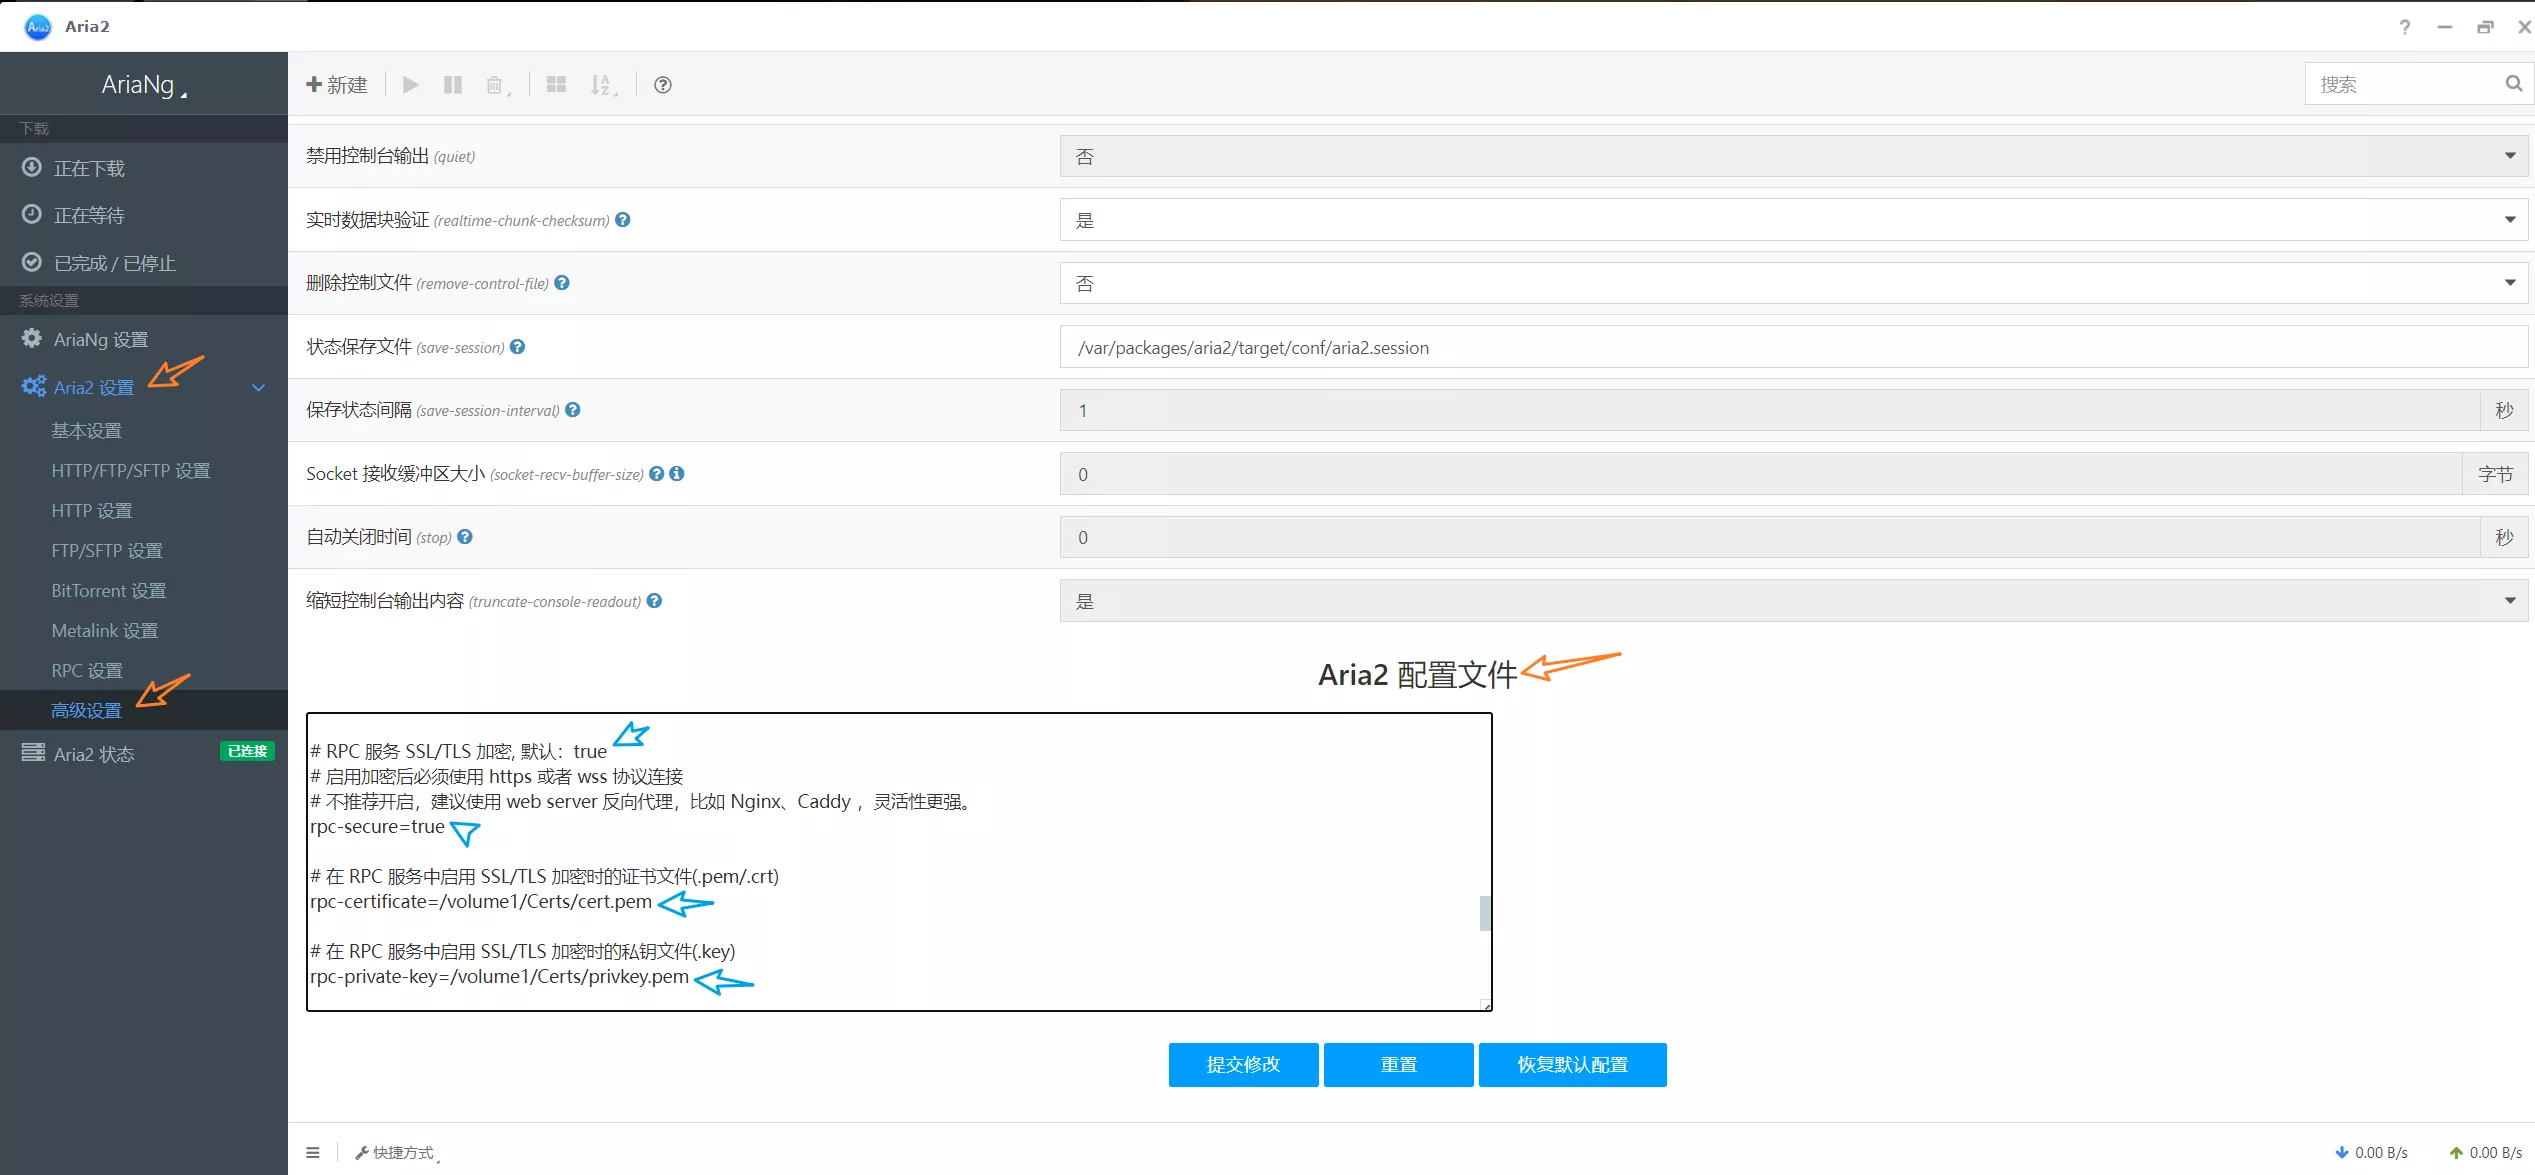The height and width of the screenshot is (1175, 2535).
Task: Click the search magnifier icon
Action: 2513,84
